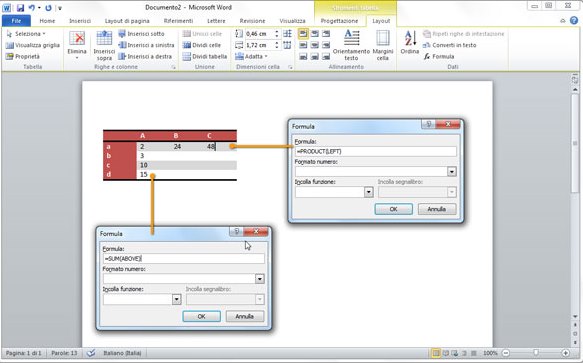Open the Formula command in Dati group
Viewport: 583px width, 363px height.
point(439,57)
